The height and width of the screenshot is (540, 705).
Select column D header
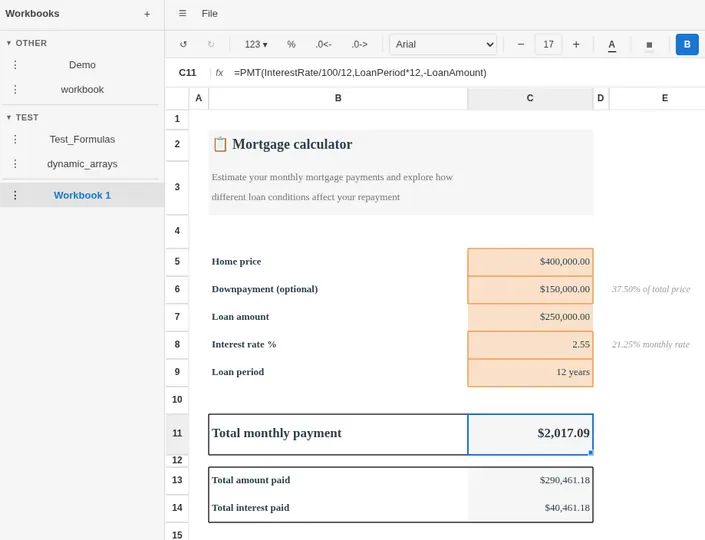coord(601,98)
